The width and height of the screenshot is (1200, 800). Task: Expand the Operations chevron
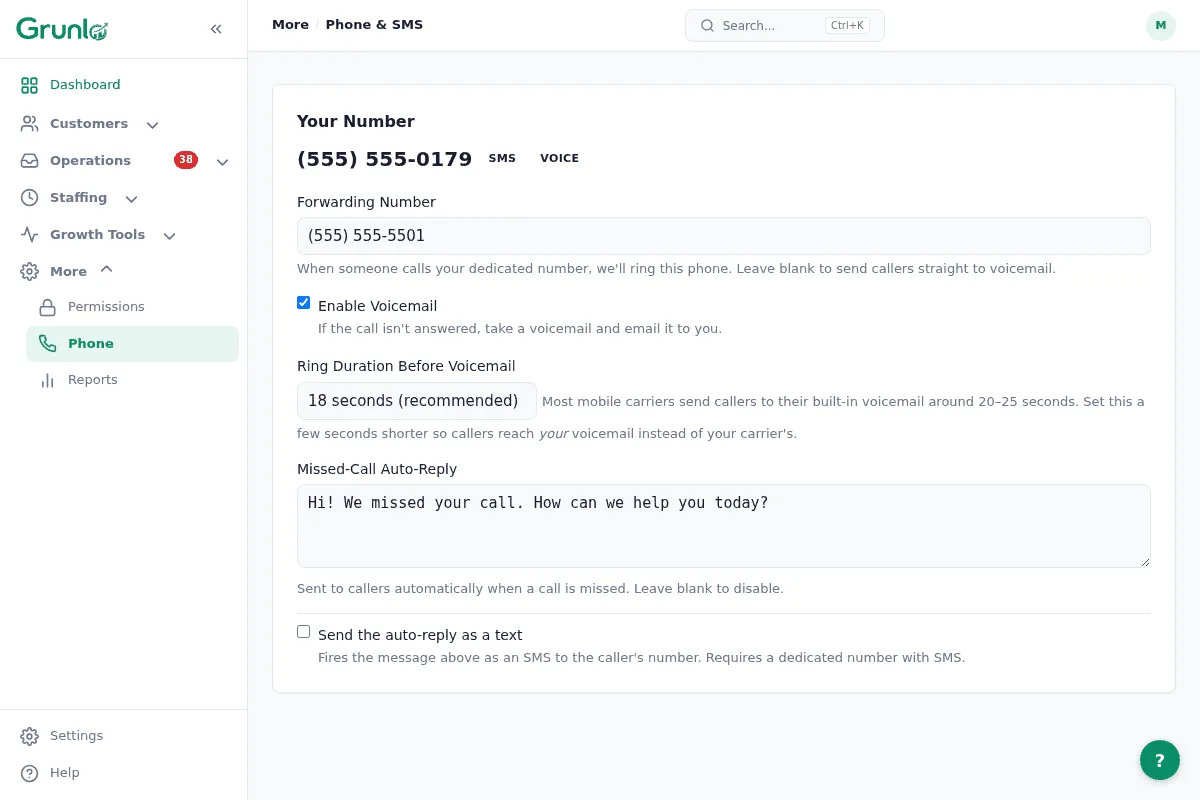click(223, 162)
